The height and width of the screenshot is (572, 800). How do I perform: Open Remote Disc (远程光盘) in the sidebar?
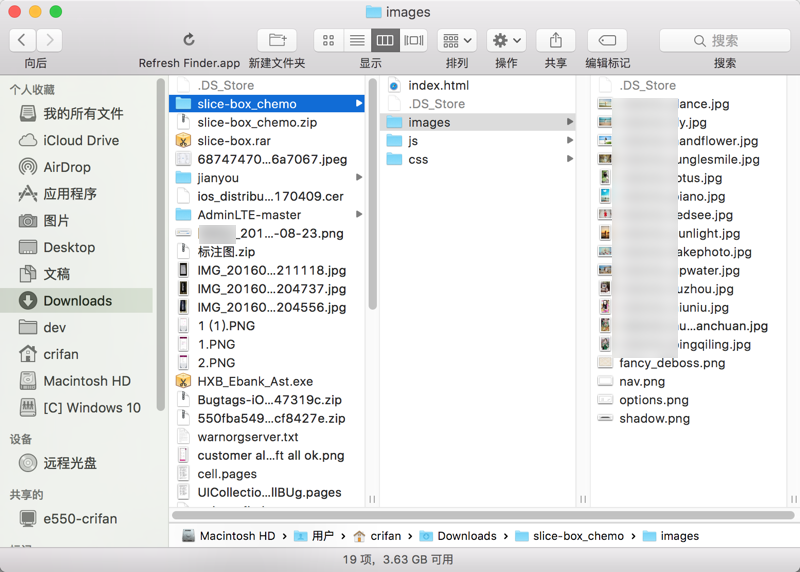click(77, 463)
